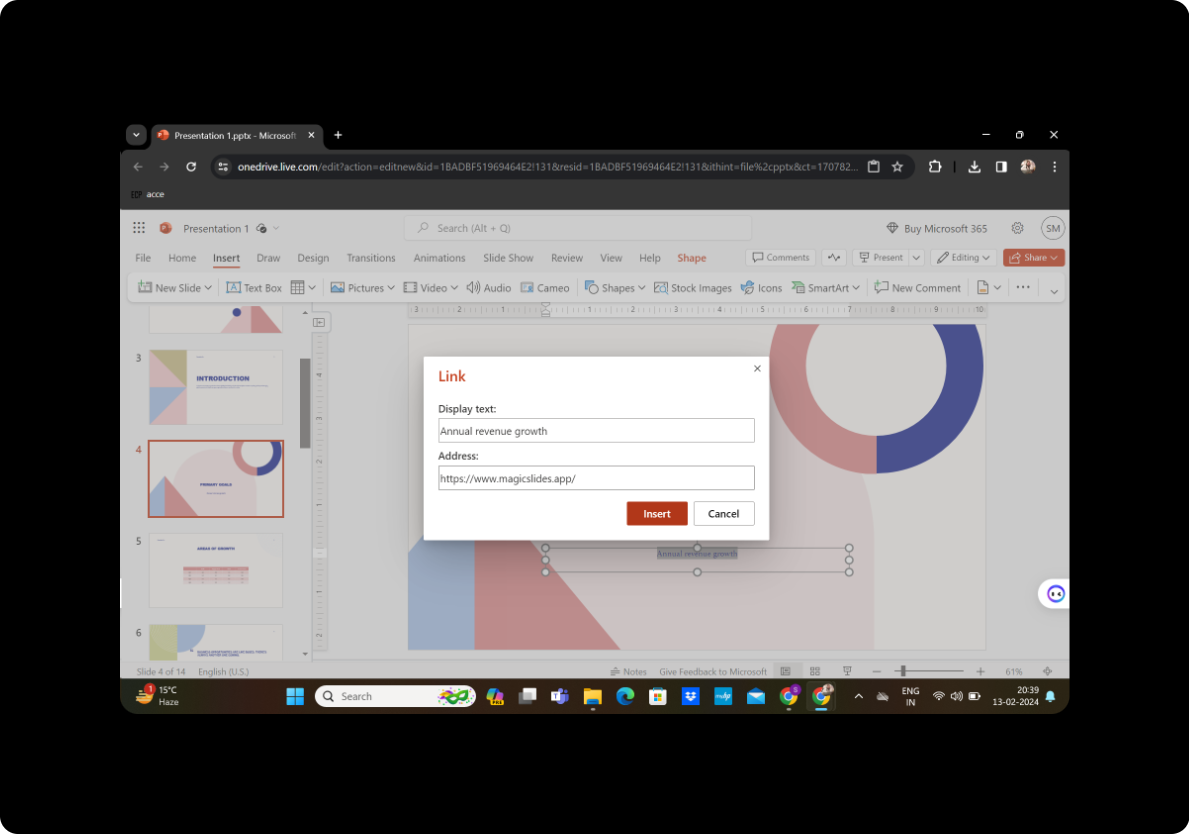Click Stock Images
Image resolution: width=1189 pixels, height=834 pixels.
[692, 288]
